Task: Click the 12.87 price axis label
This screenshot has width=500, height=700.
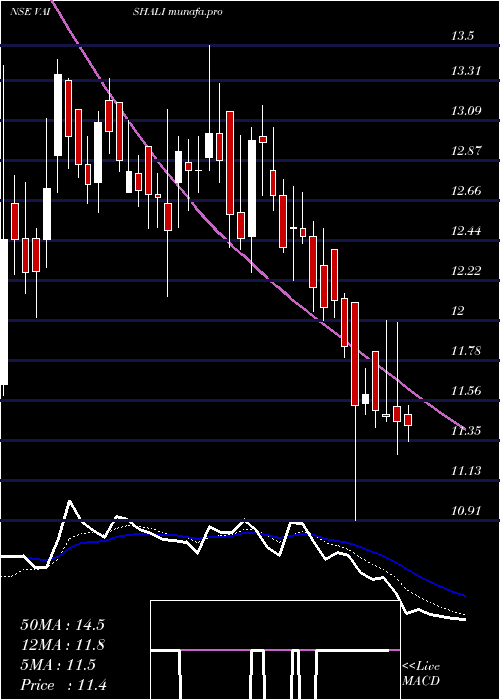Action: (x=466, y=150)
